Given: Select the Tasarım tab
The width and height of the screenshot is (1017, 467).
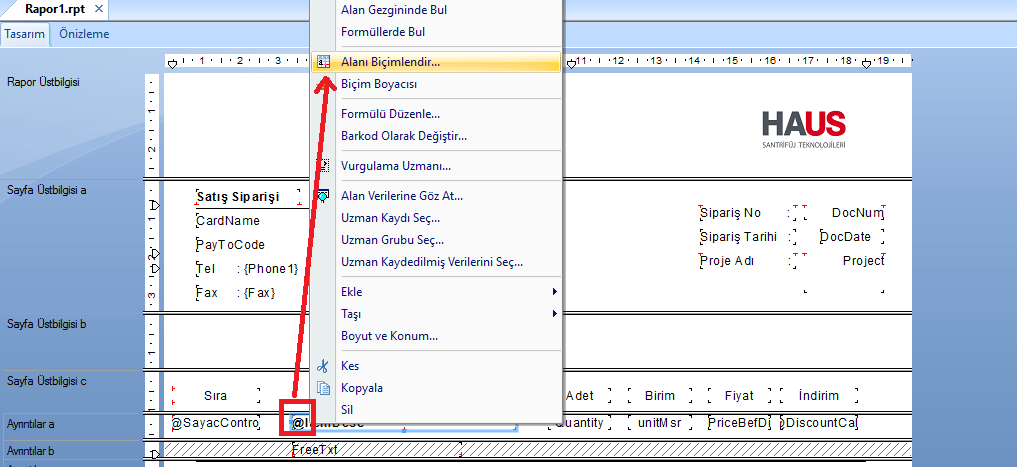Looking at the screenshot, I should 25,34.
